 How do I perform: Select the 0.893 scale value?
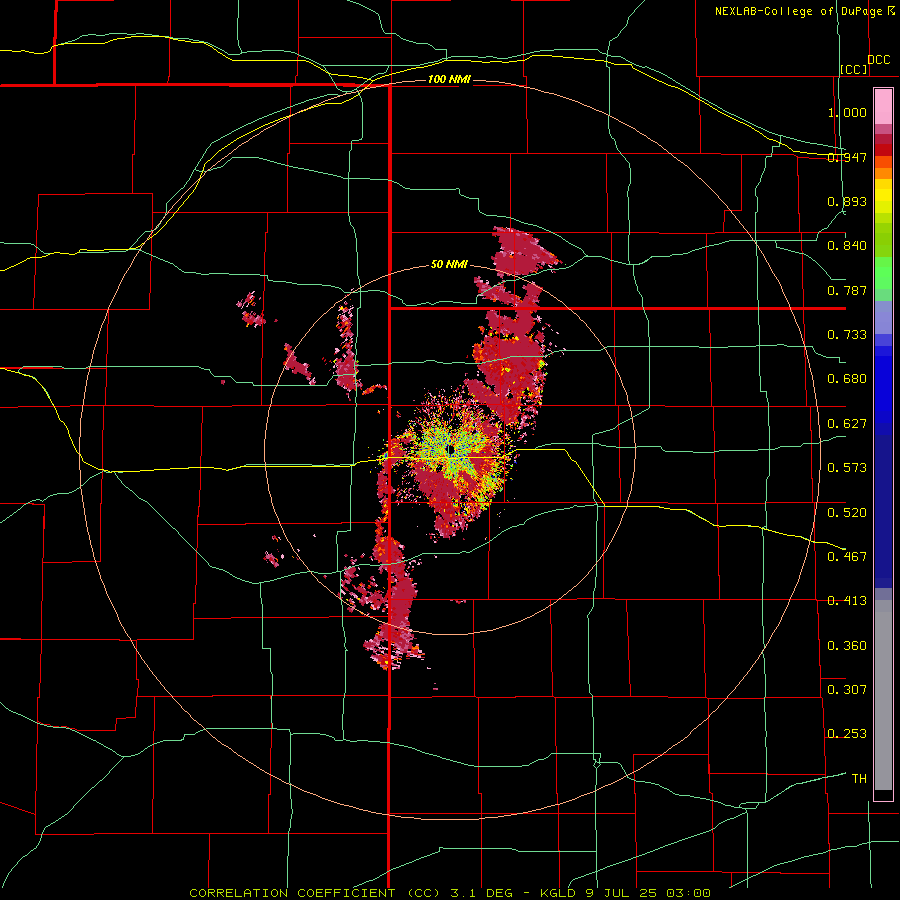(847, 201)
